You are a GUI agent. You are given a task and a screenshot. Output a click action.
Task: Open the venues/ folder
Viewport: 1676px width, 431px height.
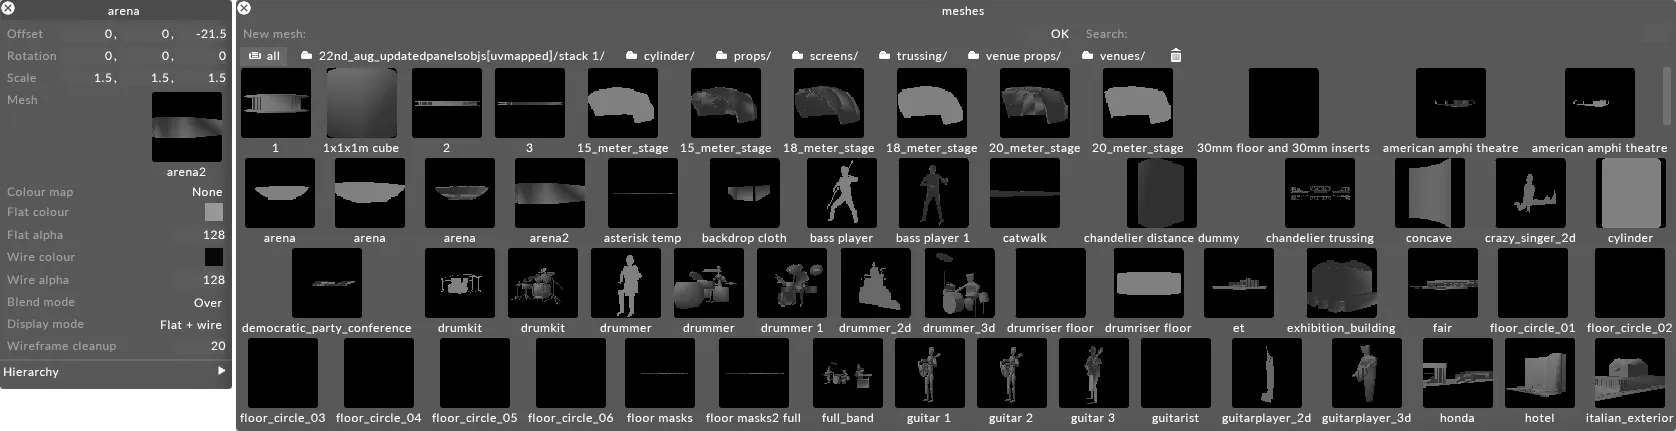click(1113, 56)
